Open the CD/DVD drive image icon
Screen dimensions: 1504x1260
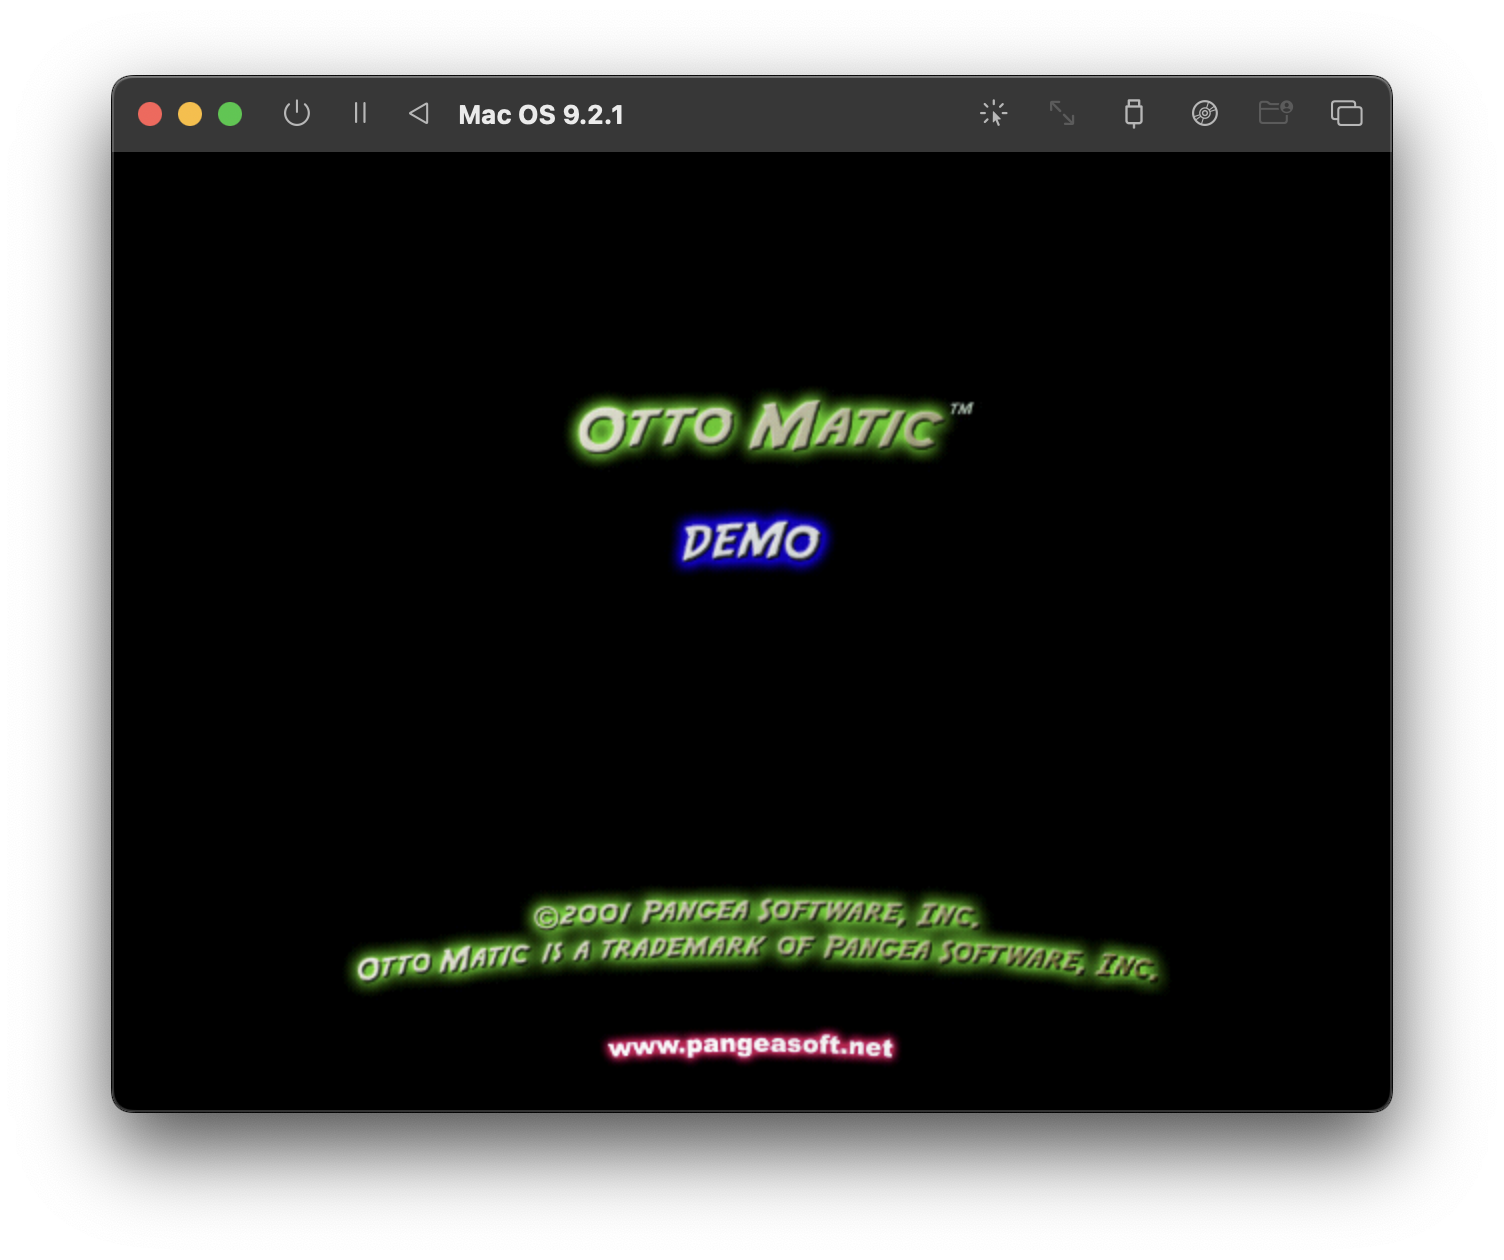click(x=1205, y=113)
